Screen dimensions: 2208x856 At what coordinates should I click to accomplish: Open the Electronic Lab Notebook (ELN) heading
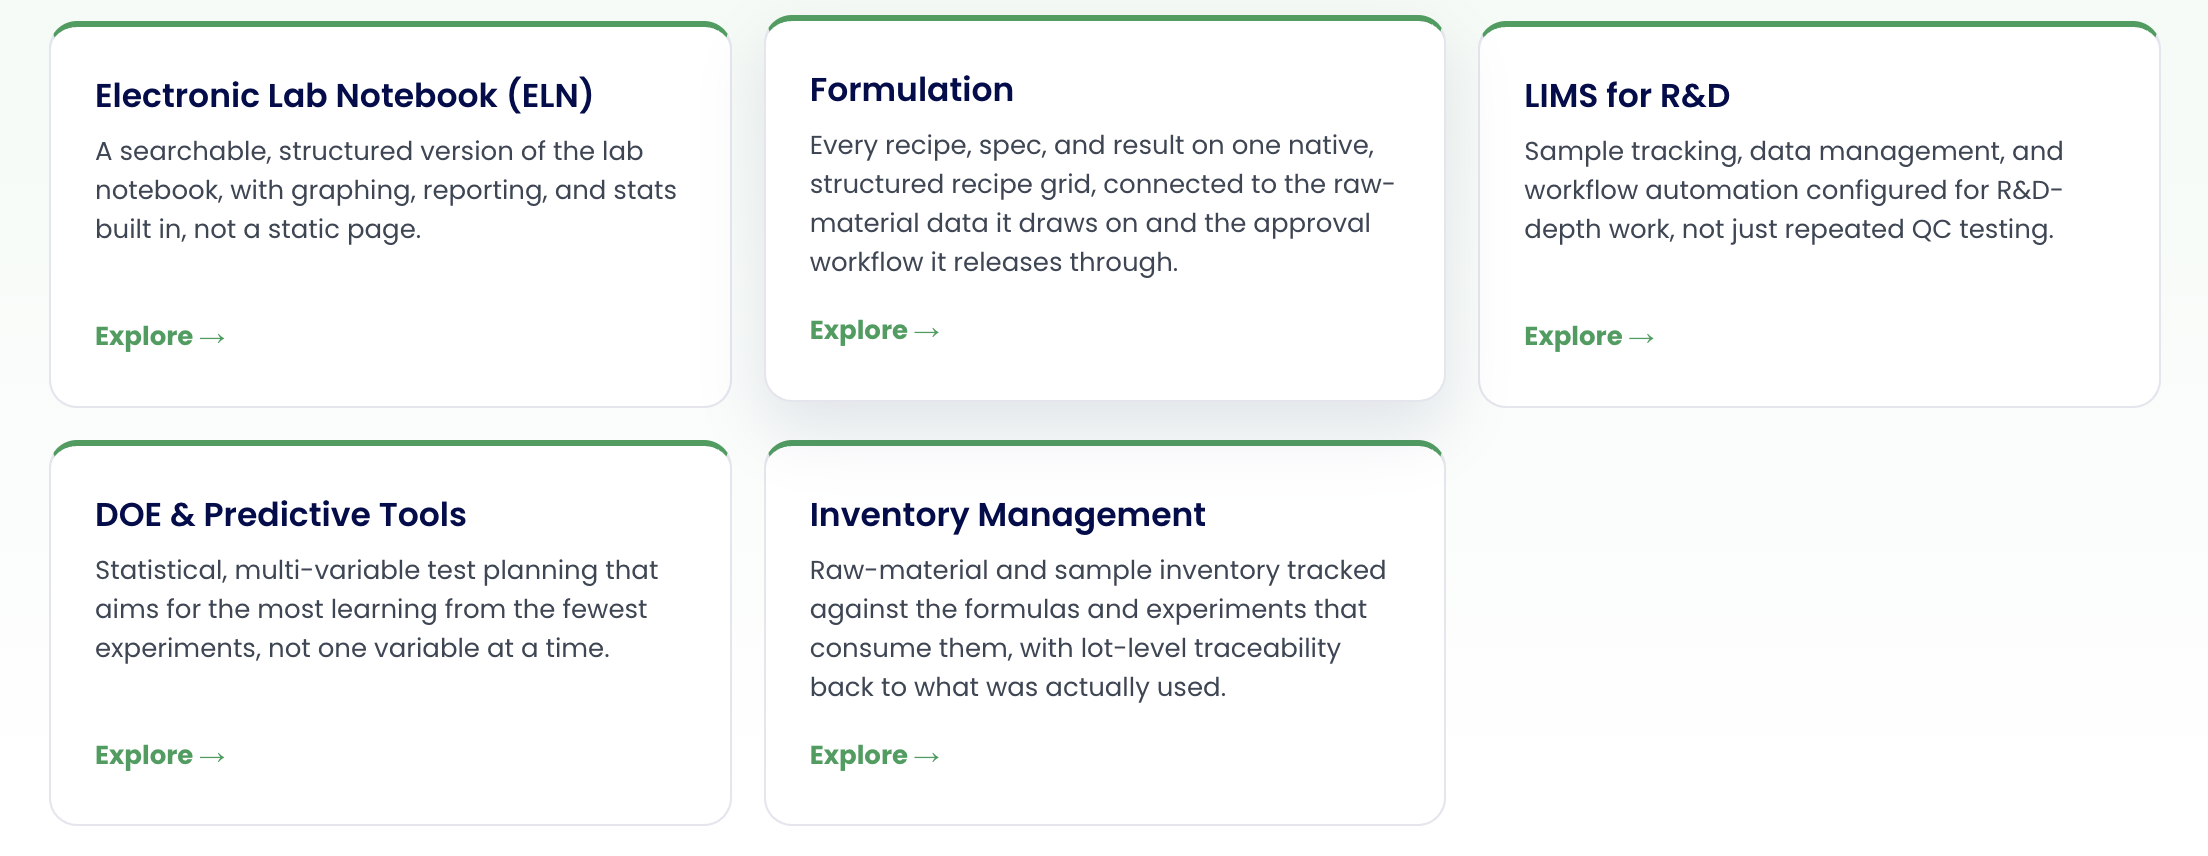coord(344,96)
